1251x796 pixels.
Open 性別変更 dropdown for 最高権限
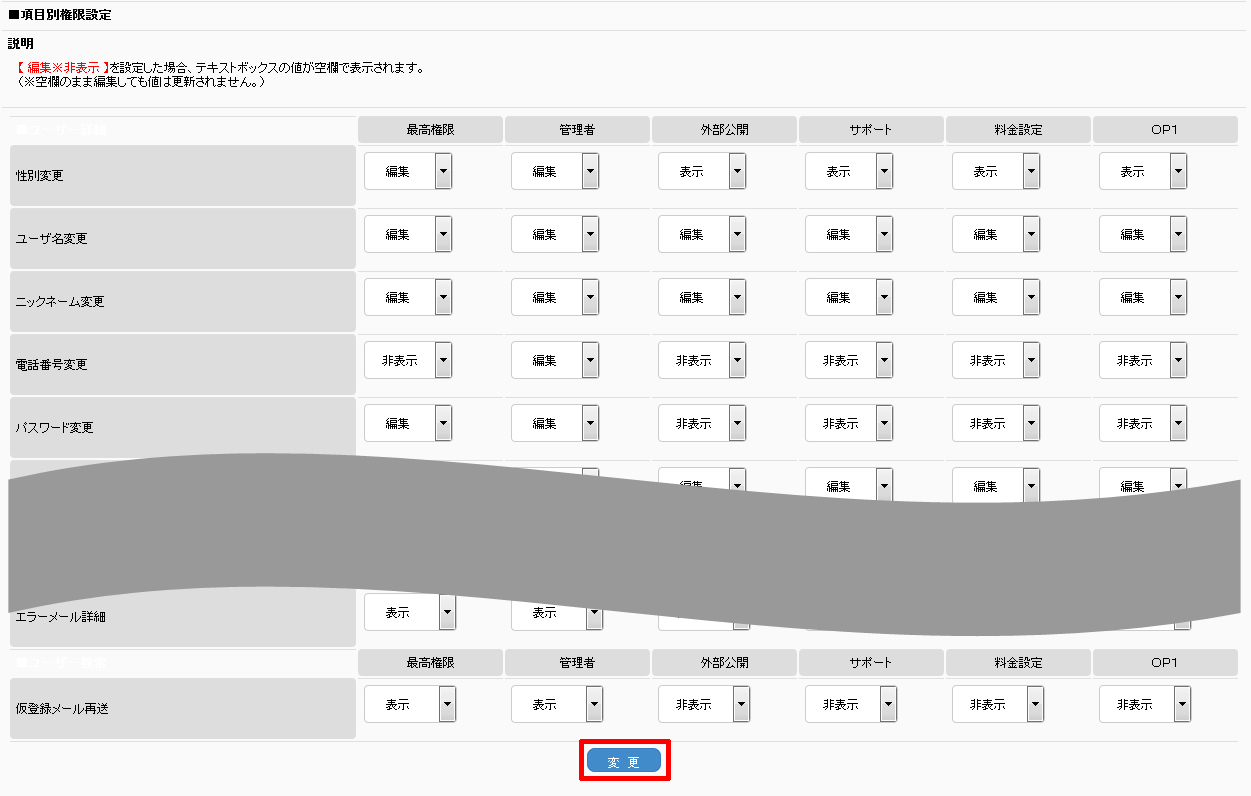(x=408, y=171)
